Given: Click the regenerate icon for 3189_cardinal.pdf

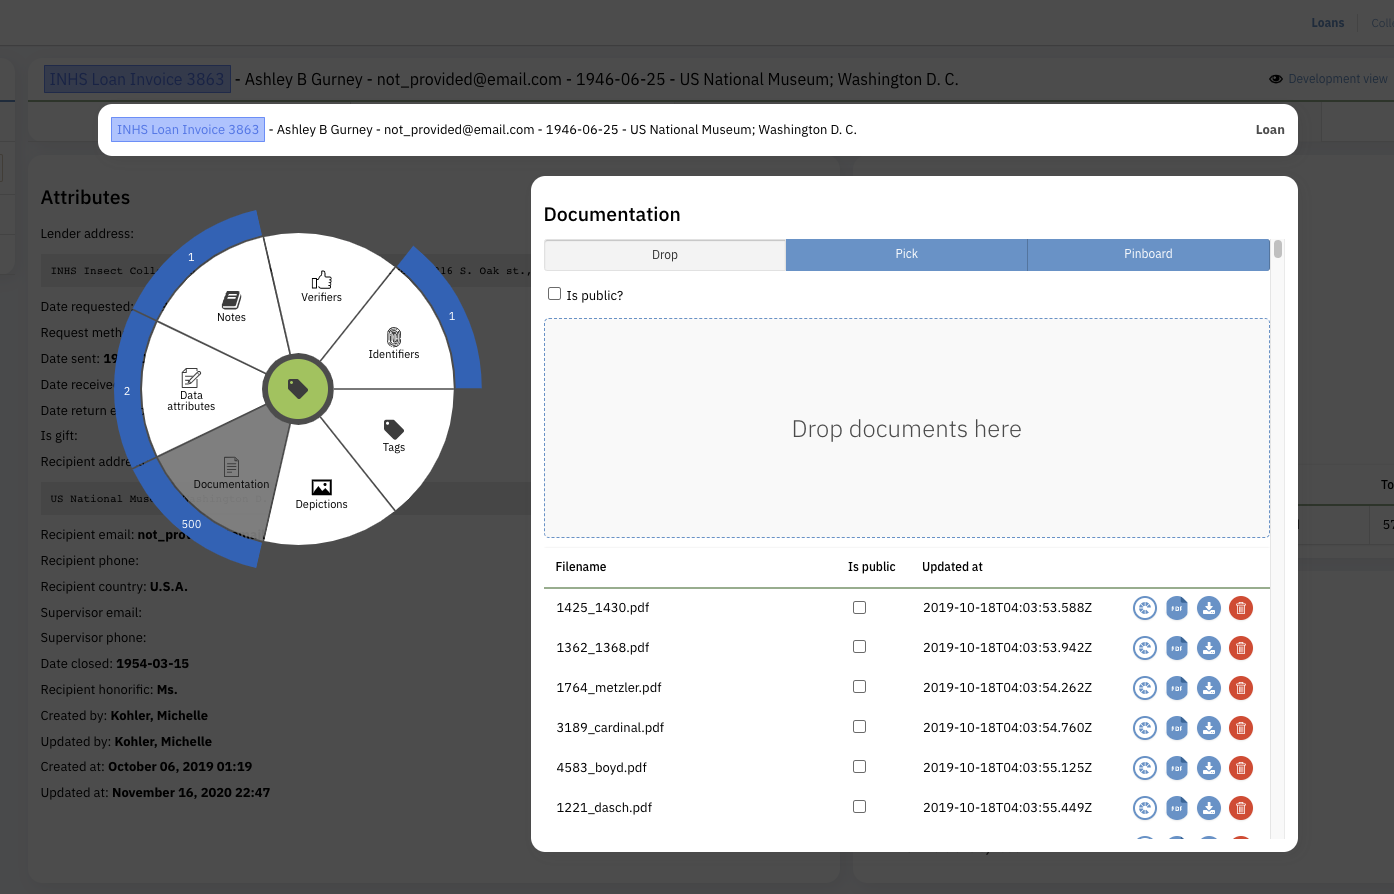Looking at the screenshot, I should tap(1145, 727).
